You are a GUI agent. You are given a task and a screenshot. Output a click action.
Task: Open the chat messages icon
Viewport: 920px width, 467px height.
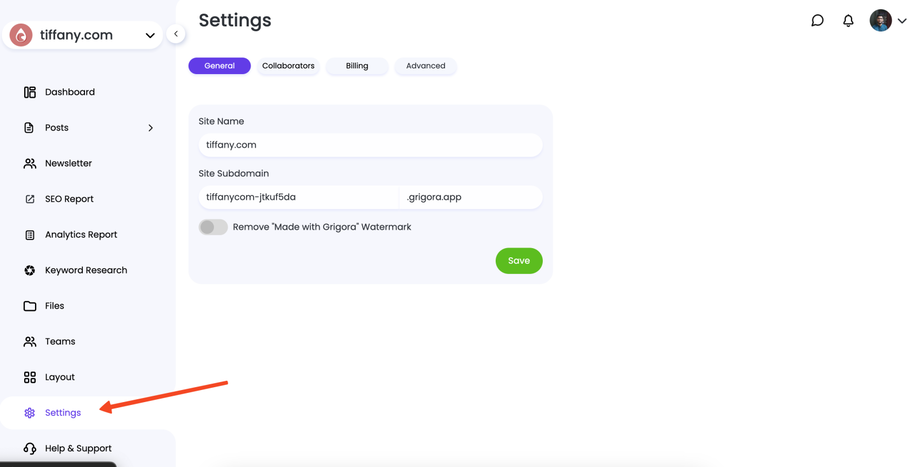click(817, 20)
